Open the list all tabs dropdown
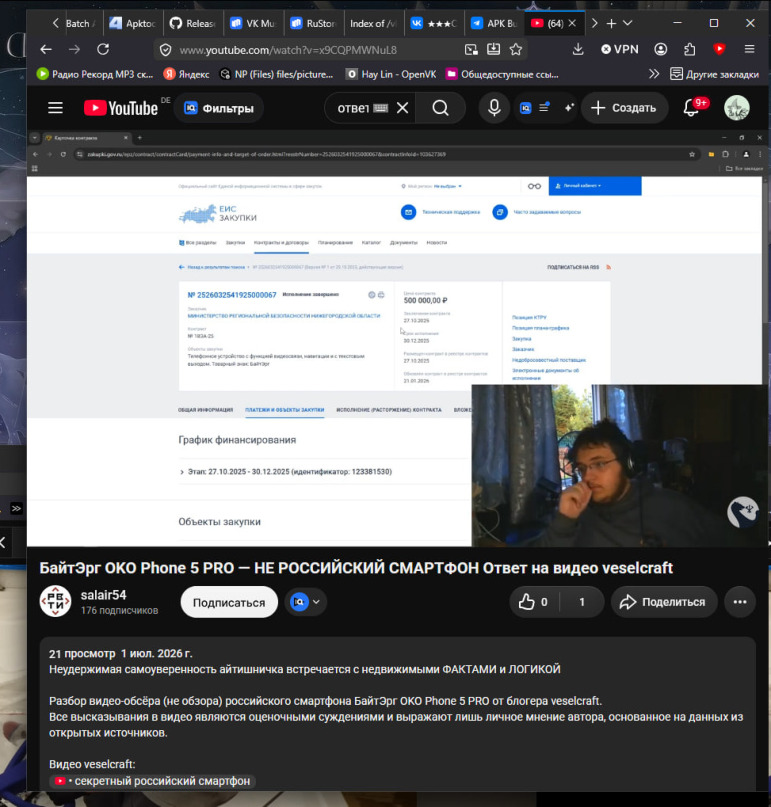The width and height of the screenshot is (771, 807). point(627,24)
